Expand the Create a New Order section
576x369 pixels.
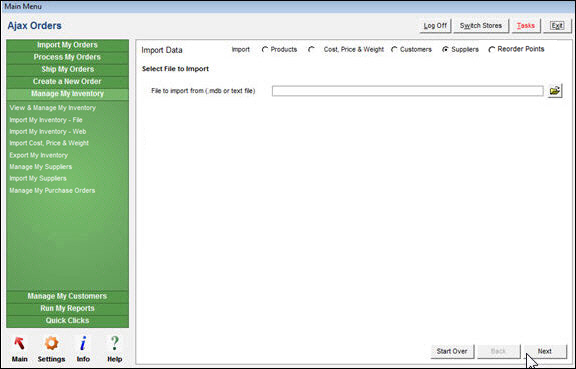coord(67,82)
